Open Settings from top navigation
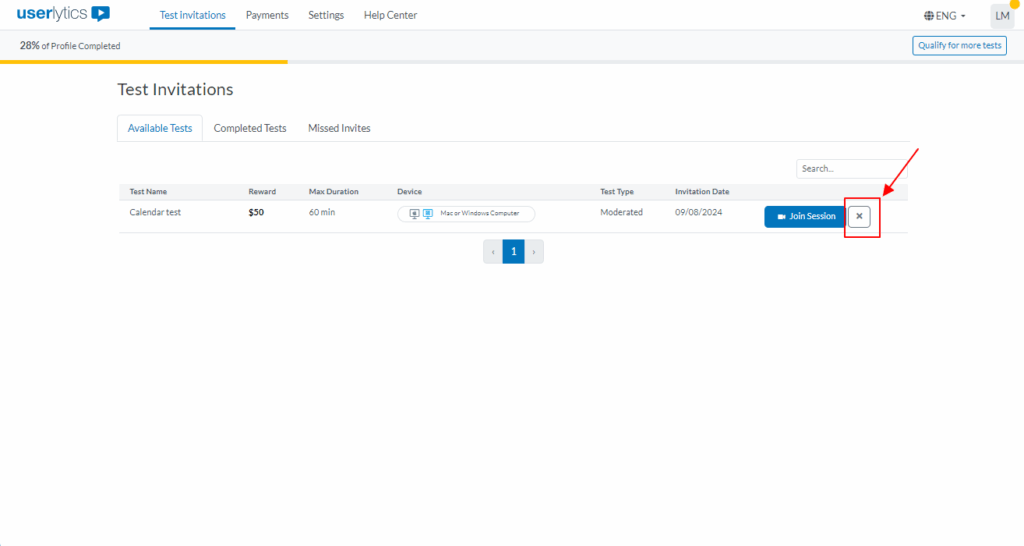 click(326, 15)
